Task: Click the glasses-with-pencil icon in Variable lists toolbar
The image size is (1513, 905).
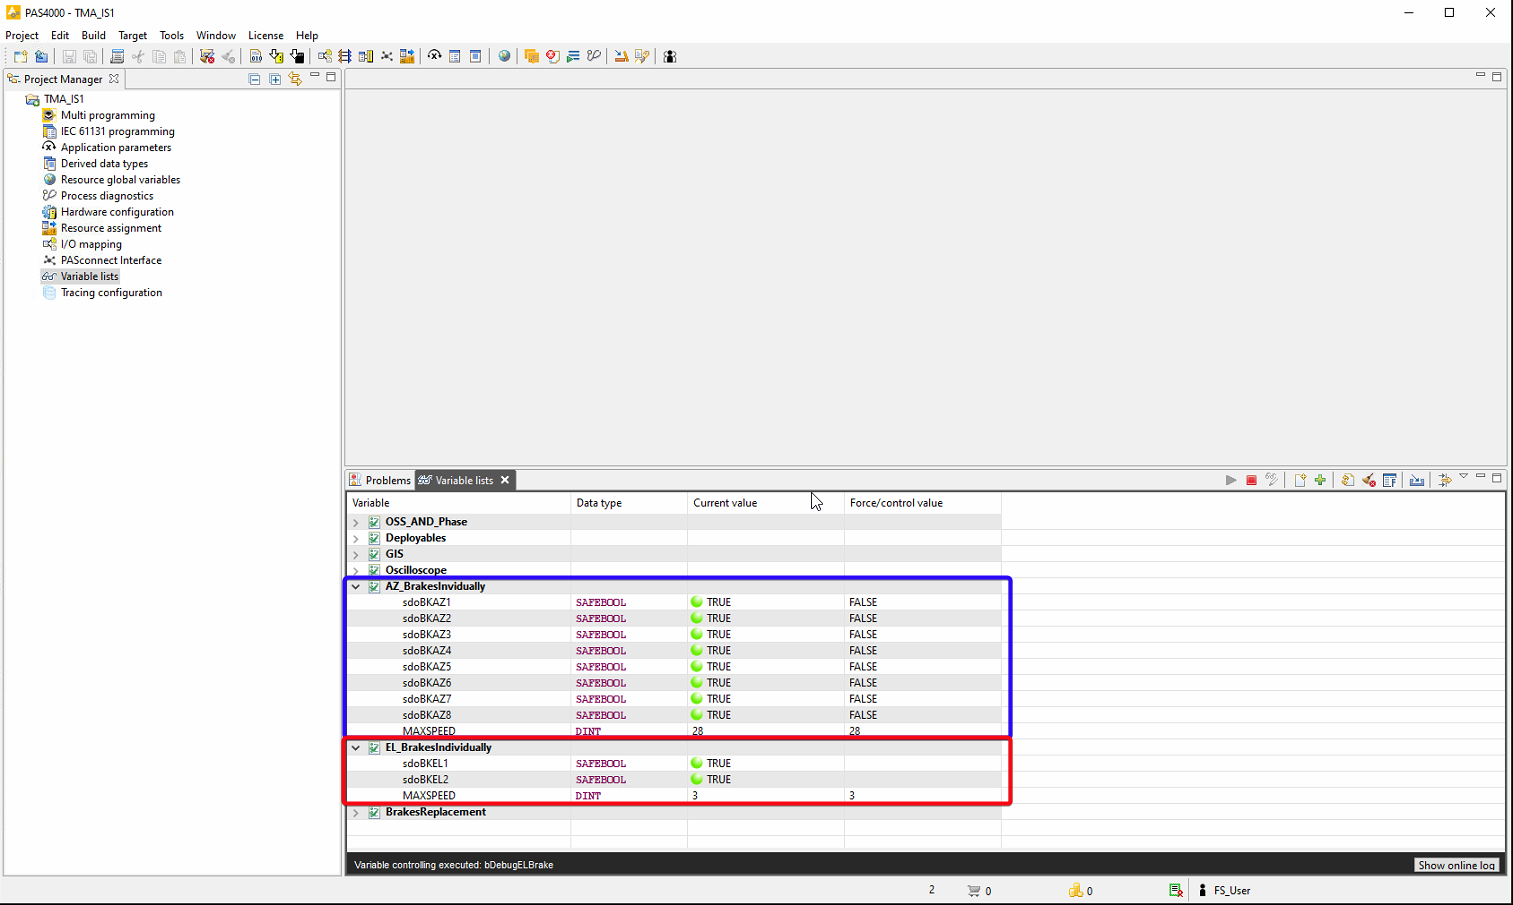Action: pos(1272,480)
